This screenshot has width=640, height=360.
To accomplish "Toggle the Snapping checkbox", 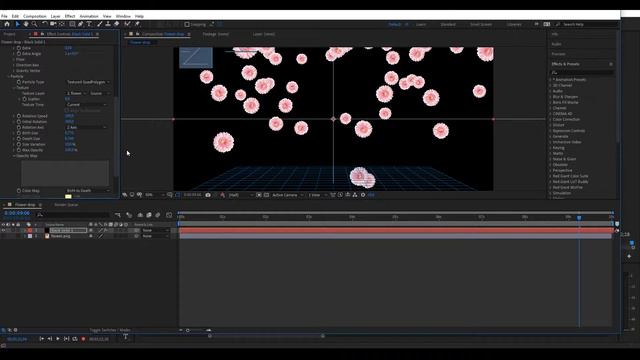I will (x=187, y=24).
